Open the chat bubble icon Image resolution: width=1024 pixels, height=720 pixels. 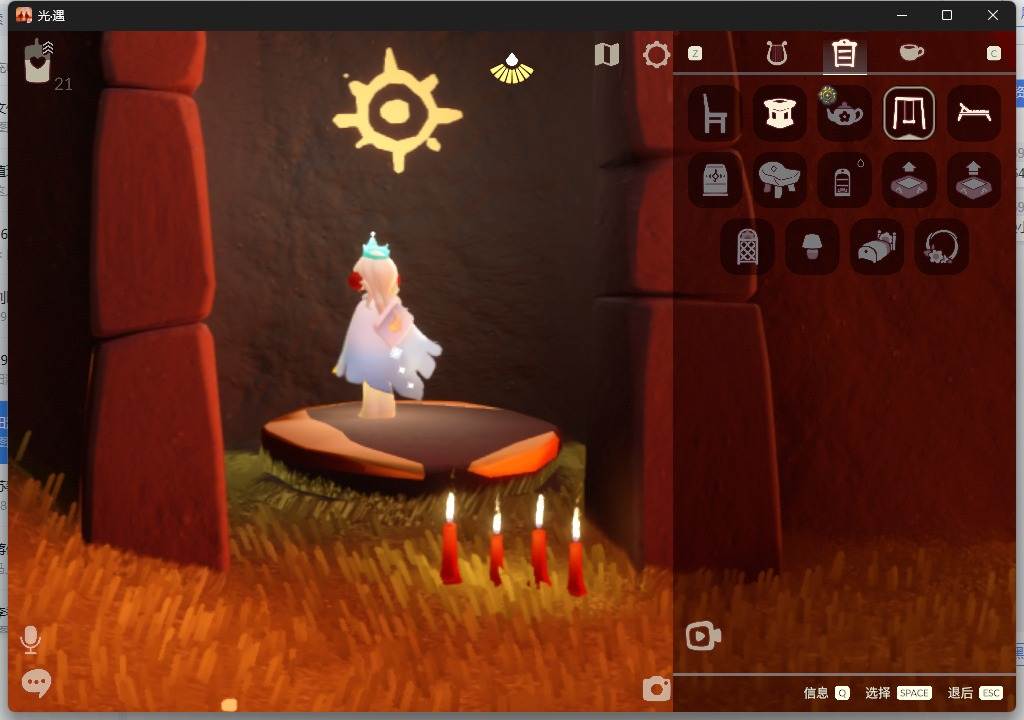(x=36, y=683)
